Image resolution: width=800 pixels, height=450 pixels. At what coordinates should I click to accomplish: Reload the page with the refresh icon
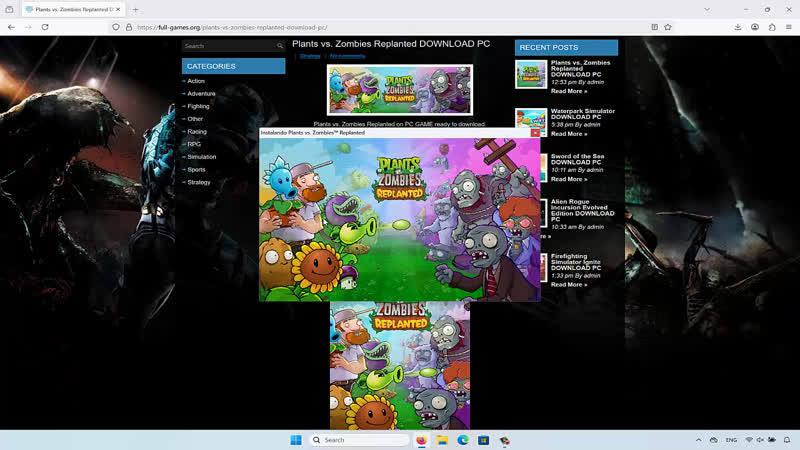tap(45, 27)
